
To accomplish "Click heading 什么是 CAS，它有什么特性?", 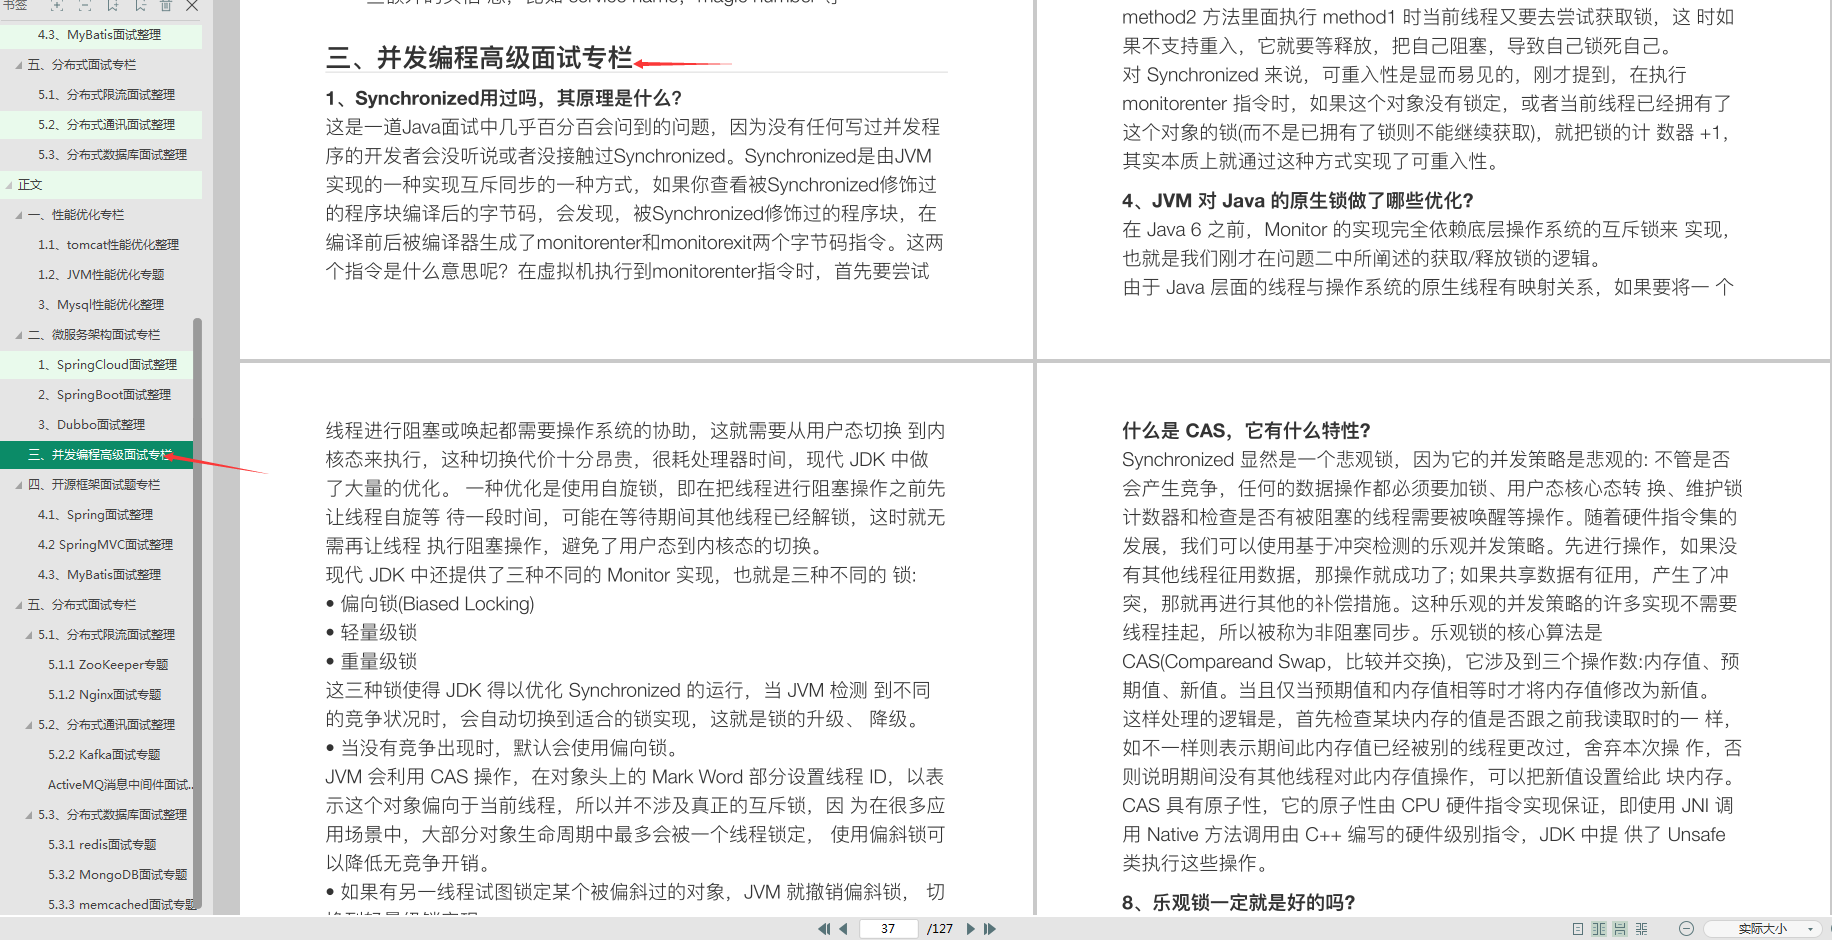I will point(1246,431).
